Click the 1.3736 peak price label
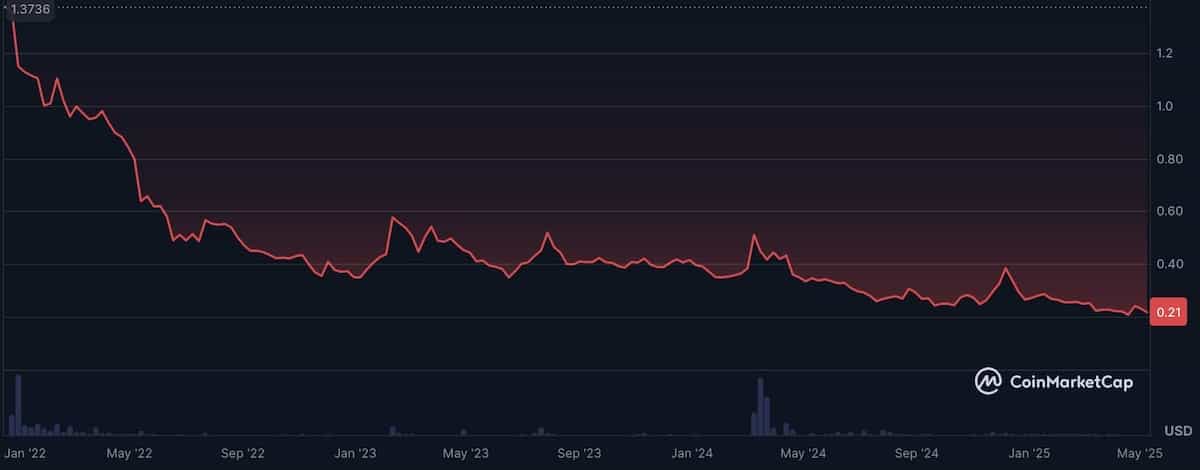The width and height of the screenshot is (1200, 470). click(x=30, y=8)
